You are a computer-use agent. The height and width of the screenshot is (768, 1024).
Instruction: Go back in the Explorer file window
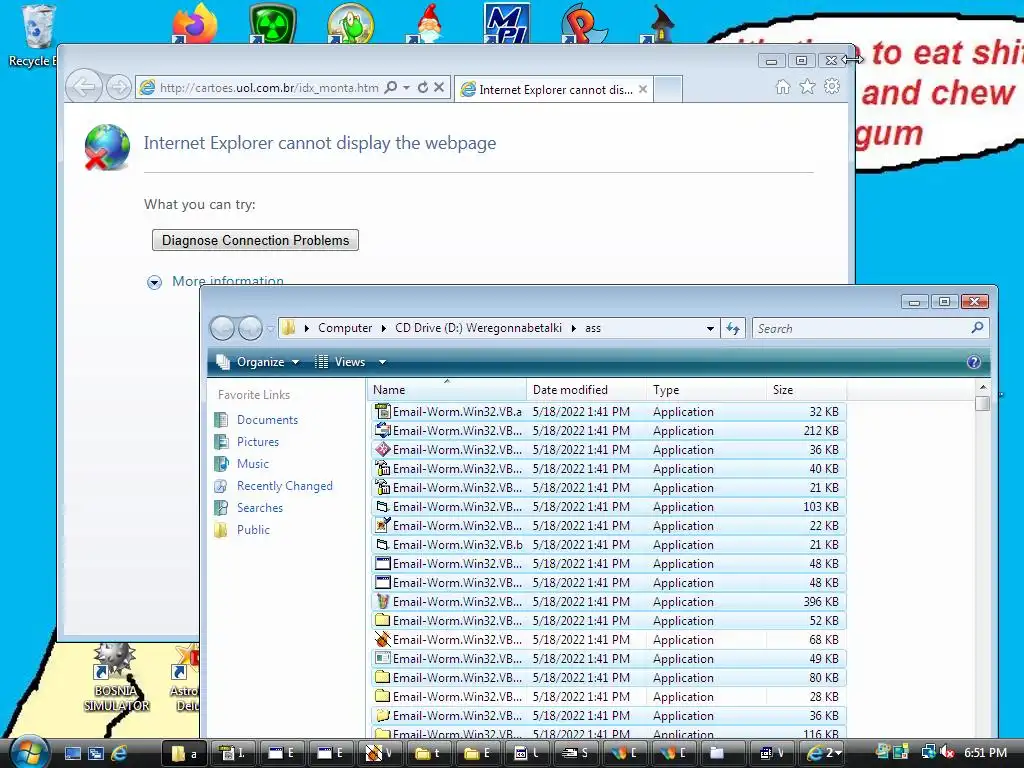tap(223, 328)
